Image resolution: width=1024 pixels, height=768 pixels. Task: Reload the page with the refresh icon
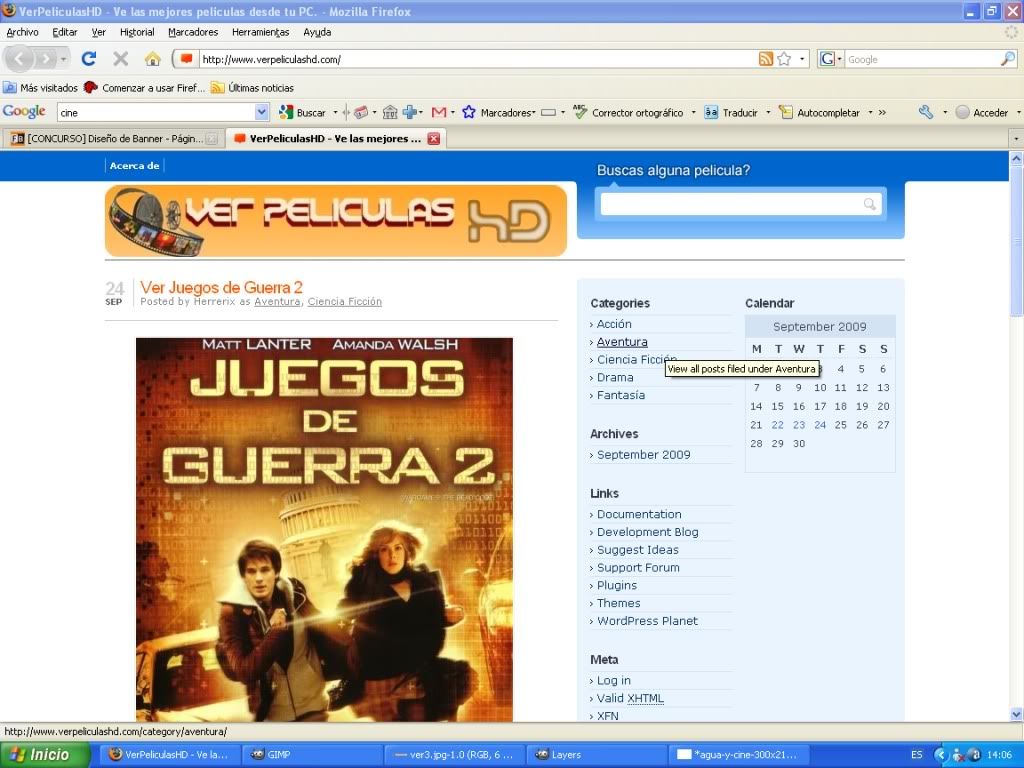[89, 59]
